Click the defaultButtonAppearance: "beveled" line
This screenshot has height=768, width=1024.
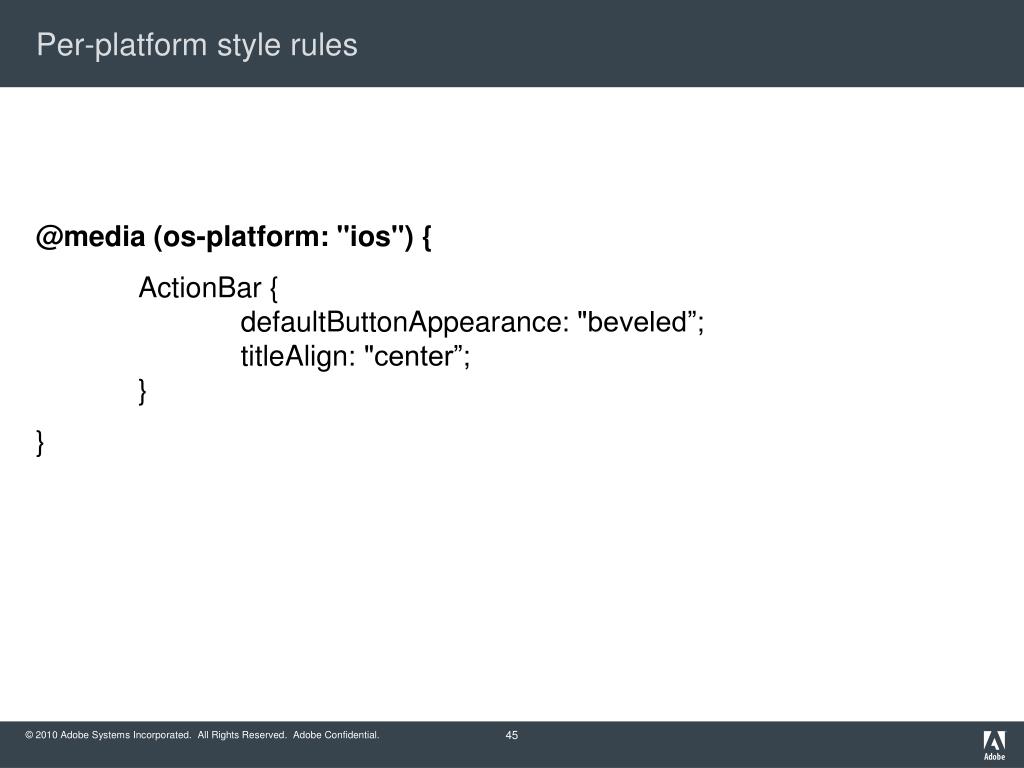[472, 322]
